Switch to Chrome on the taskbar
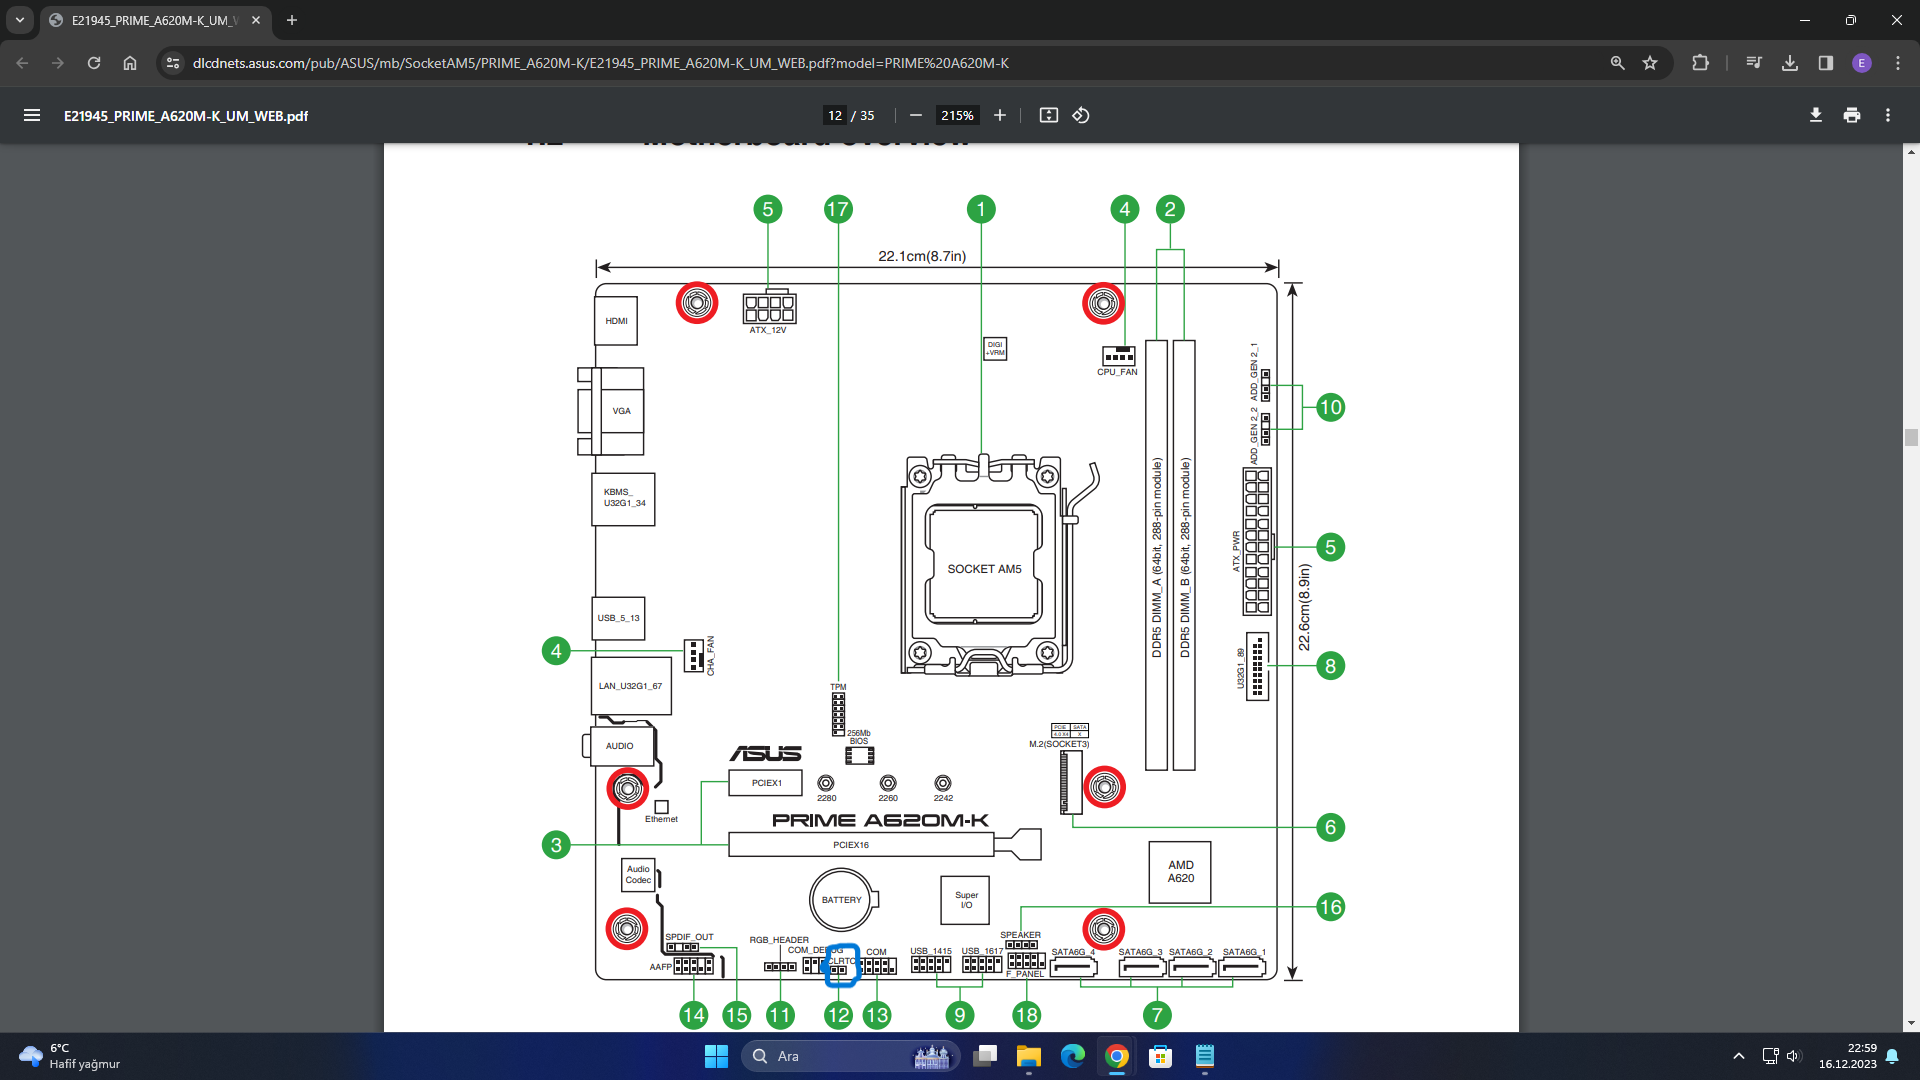 click(x=1117, y=1056)
